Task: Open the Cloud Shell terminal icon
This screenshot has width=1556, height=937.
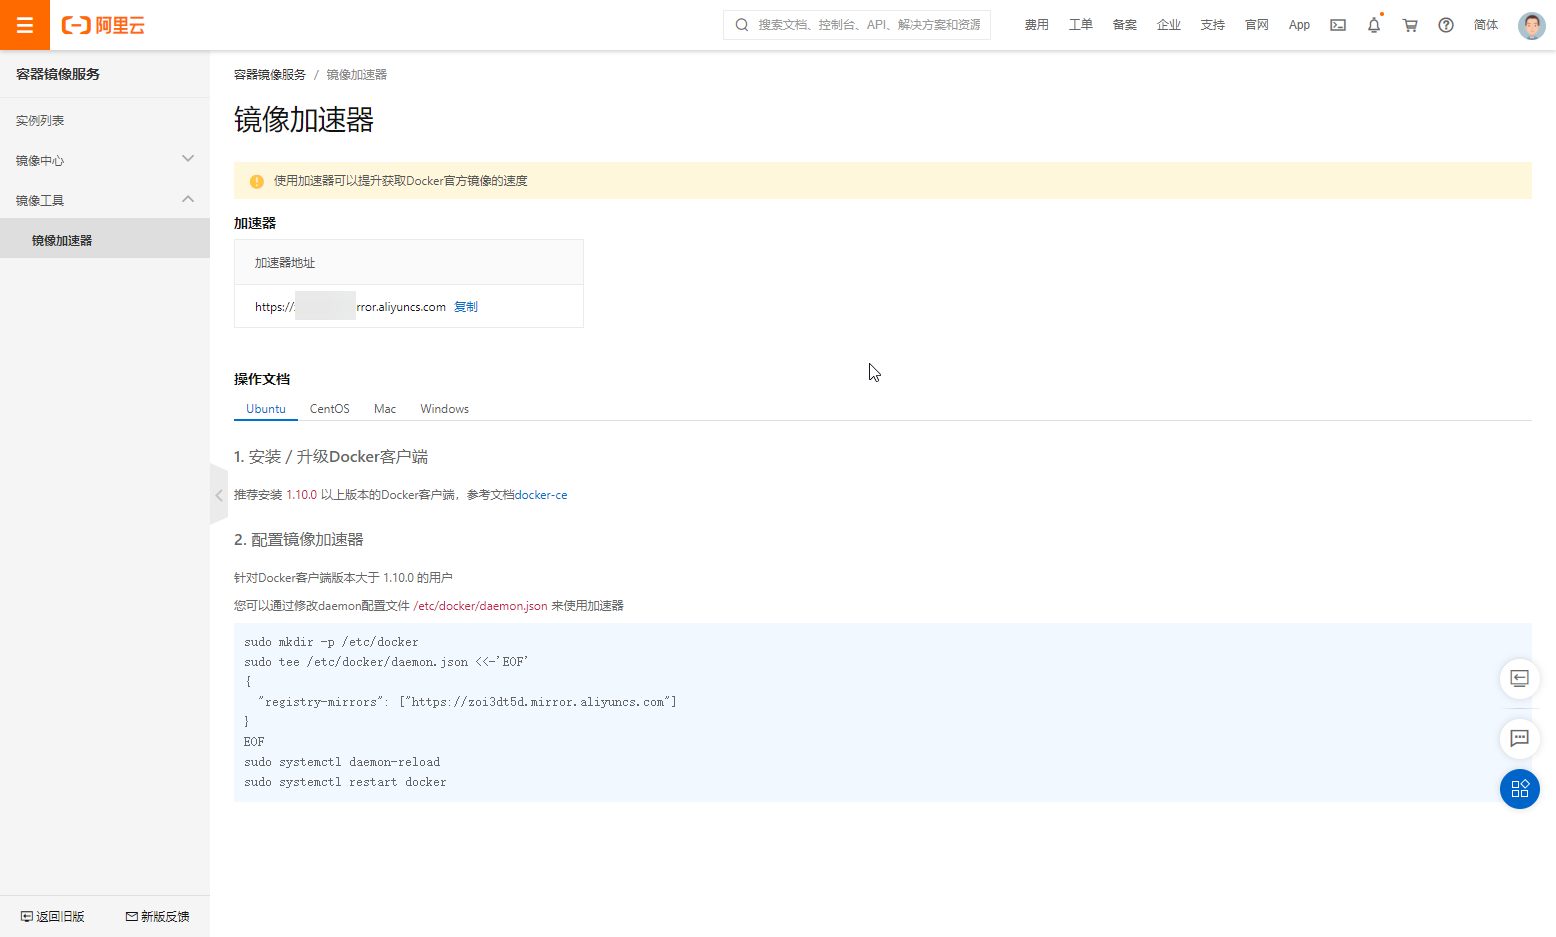Action: [x=1338, y=25]
